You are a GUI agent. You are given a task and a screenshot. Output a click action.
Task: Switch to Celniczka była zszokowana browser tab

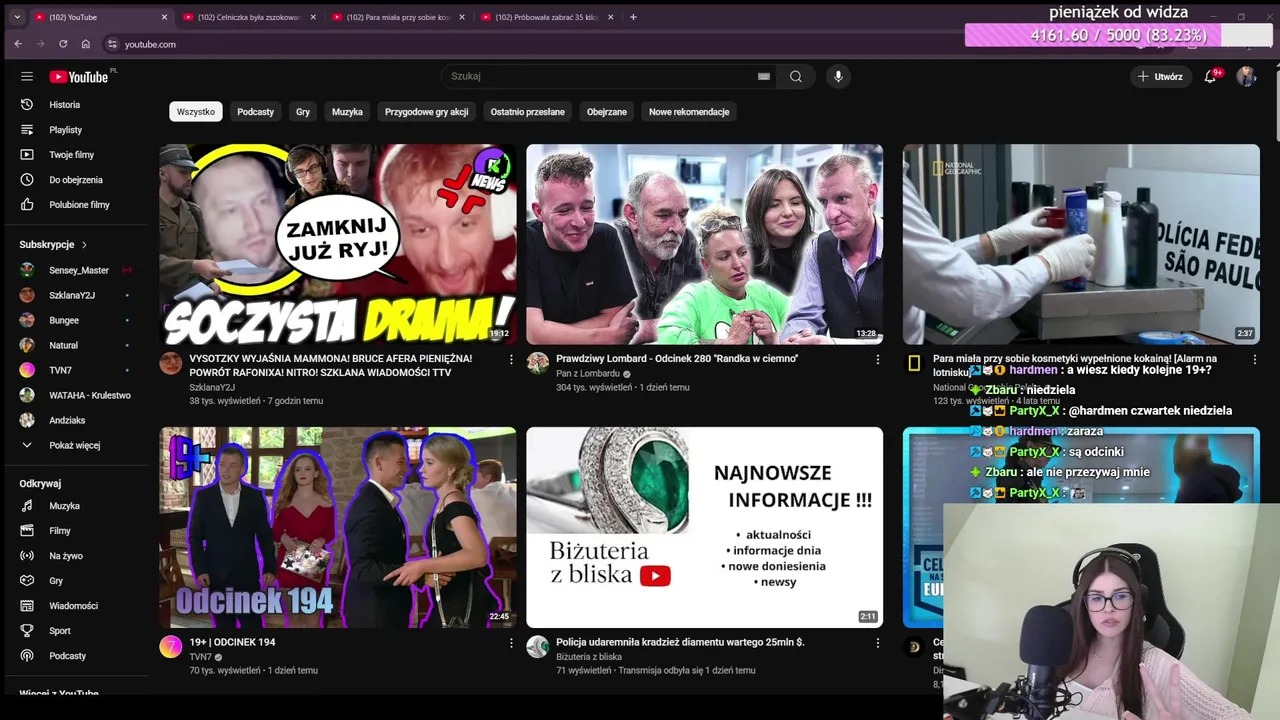pos(249,17)
